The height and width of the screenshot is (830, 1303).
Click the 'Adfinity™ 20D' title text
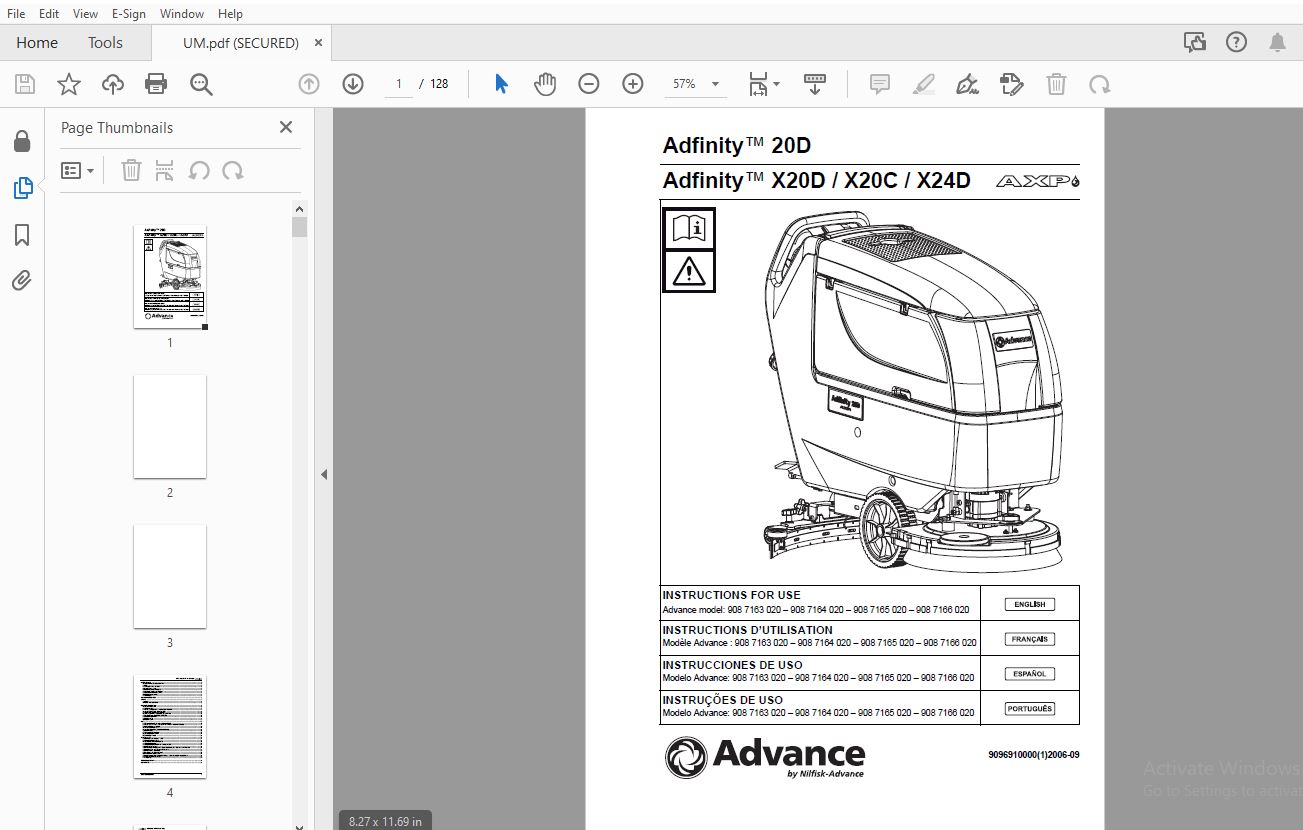tap(737, 146)
